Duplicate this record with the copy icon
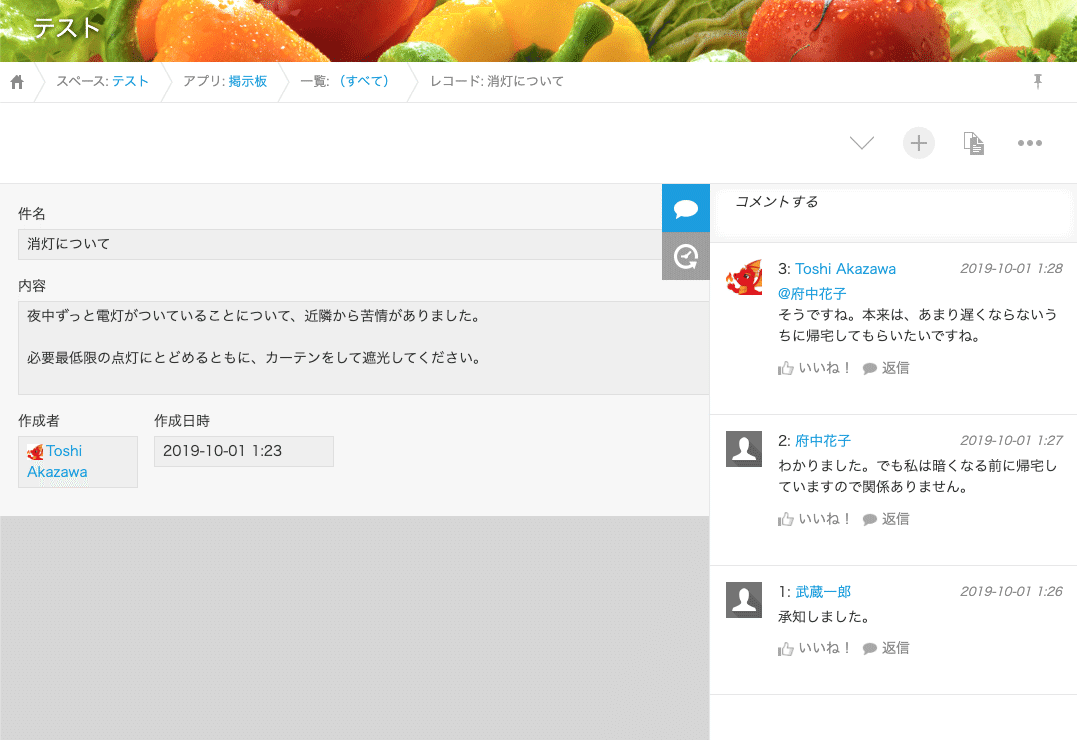Viewport: 1077px width, 740px height. [x=973, y=143]
